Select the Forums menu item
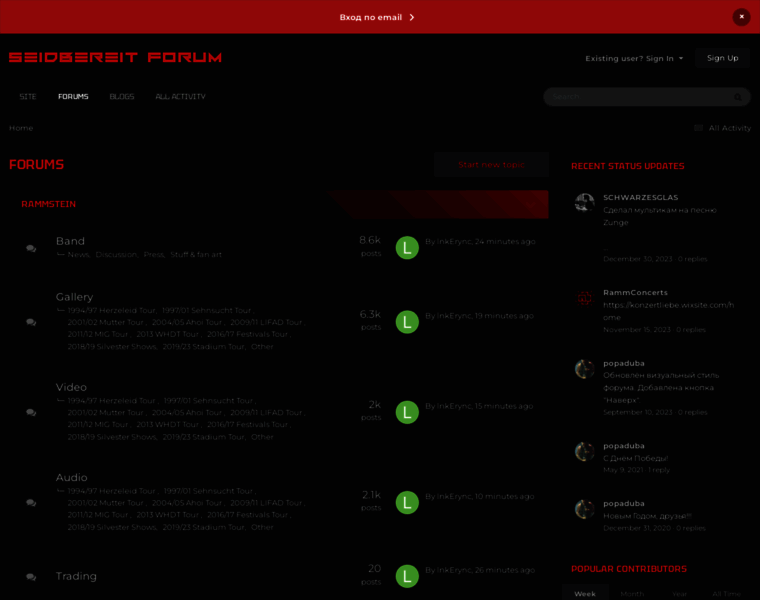This screenshot has width=760, height=600. pos(73,96)
